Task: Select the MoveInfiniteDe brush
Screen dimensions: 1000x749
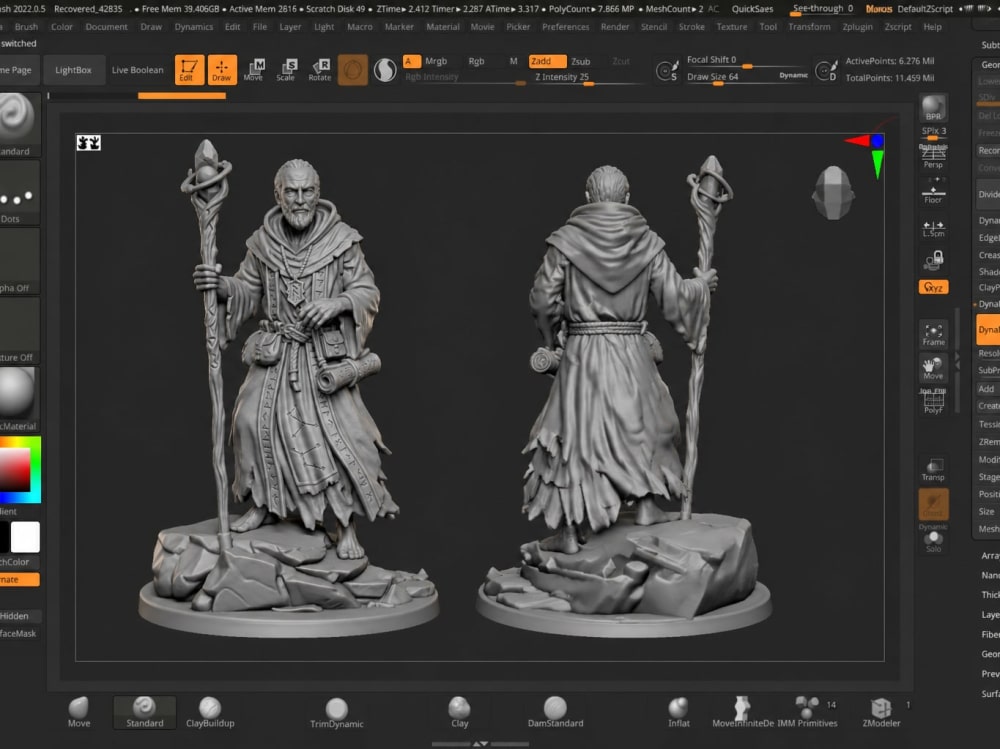Action: click(x=742, y=713)
